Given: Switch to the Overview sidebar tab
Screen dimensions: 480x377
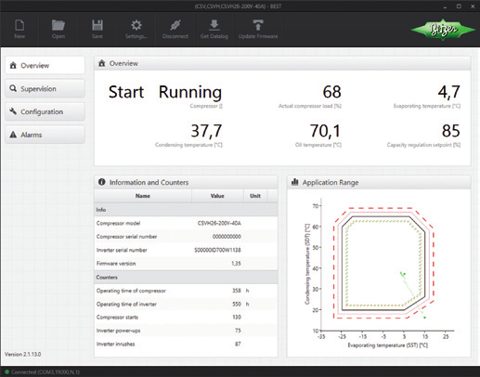Looking at the screenshot, I should click(45, 65).
